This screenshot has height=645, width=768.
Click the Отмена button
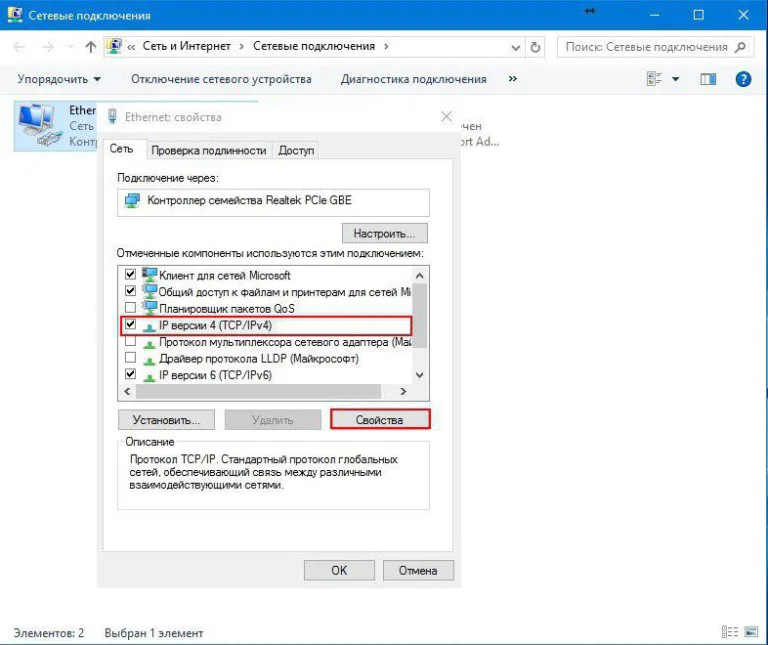pyautogui.click(x=418, y=571)
